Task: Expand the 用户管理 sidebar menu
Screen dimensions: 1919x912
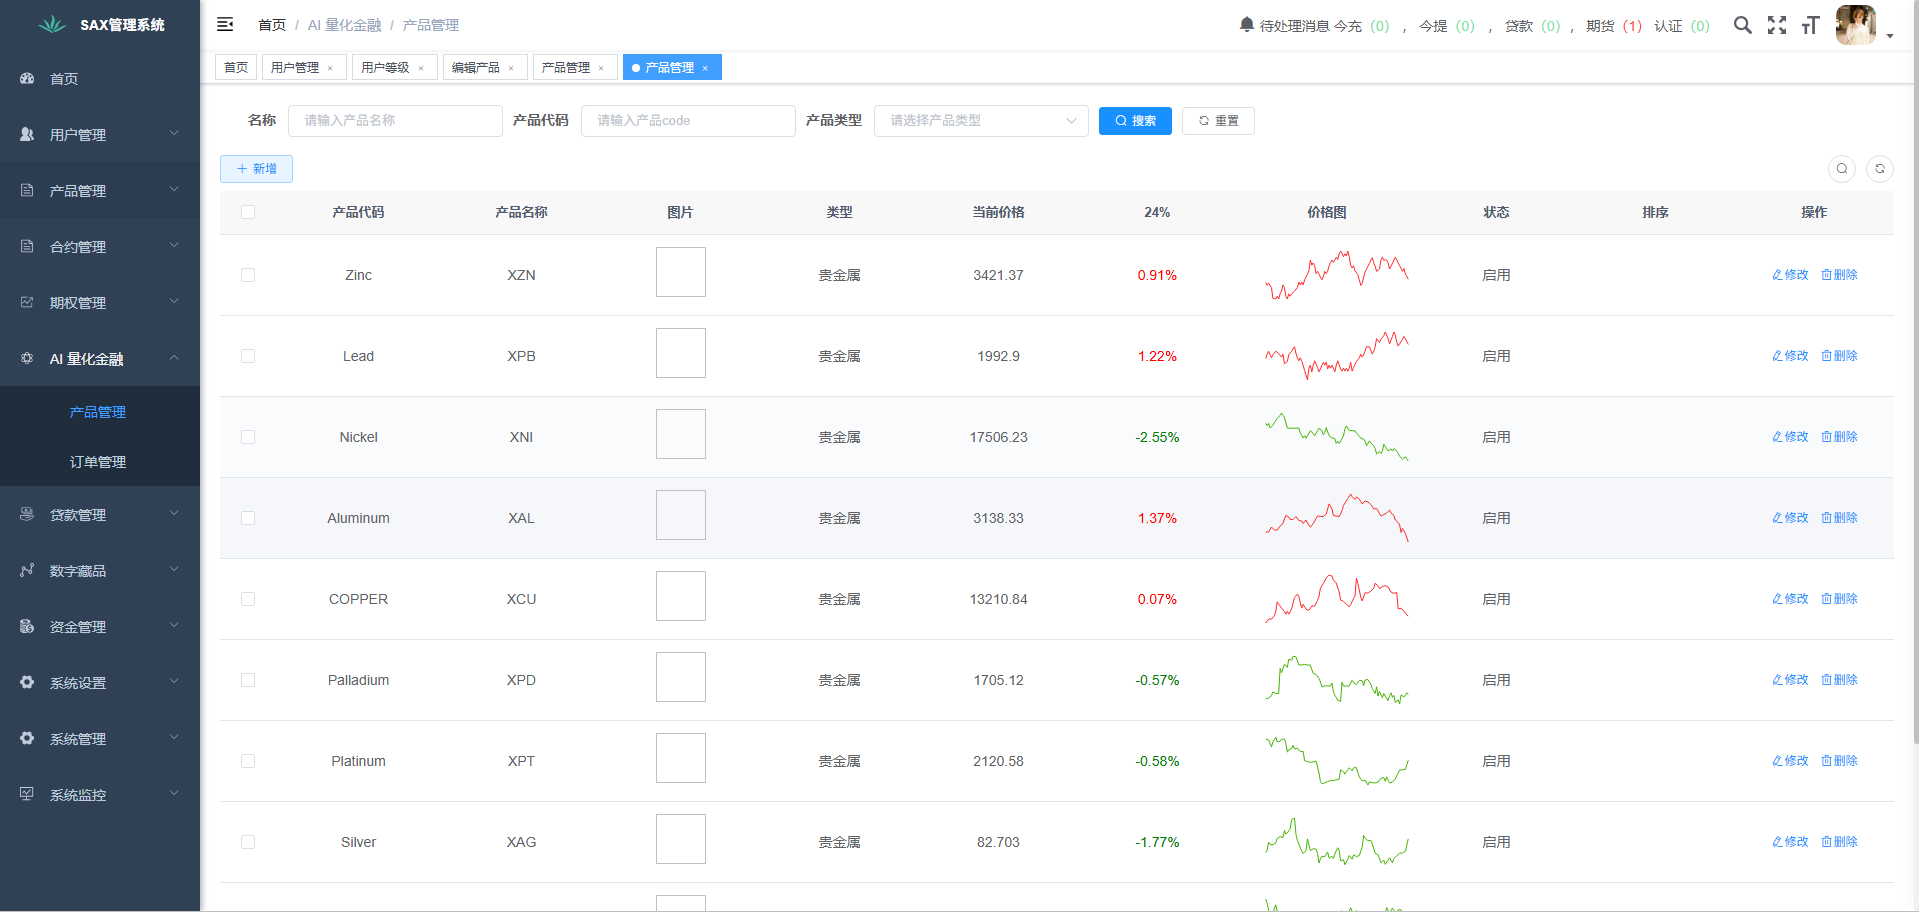Action: 100,134
